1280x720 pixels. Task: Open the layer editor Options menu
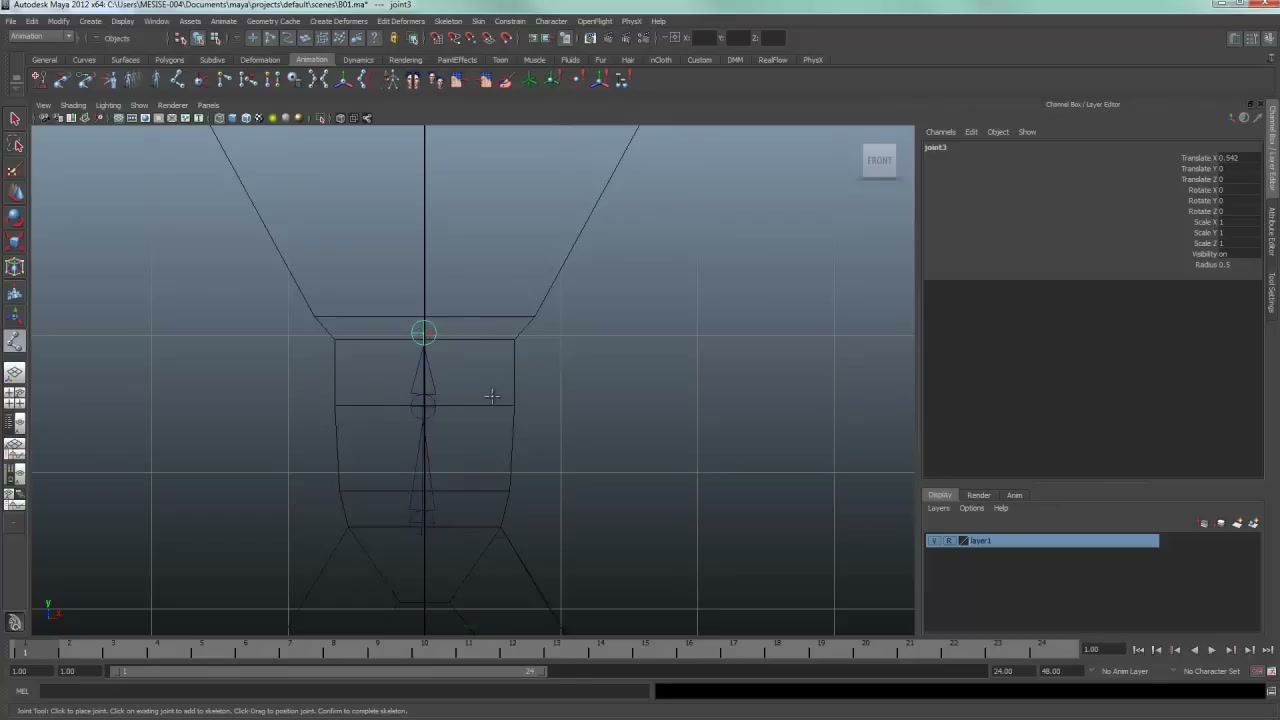pyautogui.click(x=971, y=508)
